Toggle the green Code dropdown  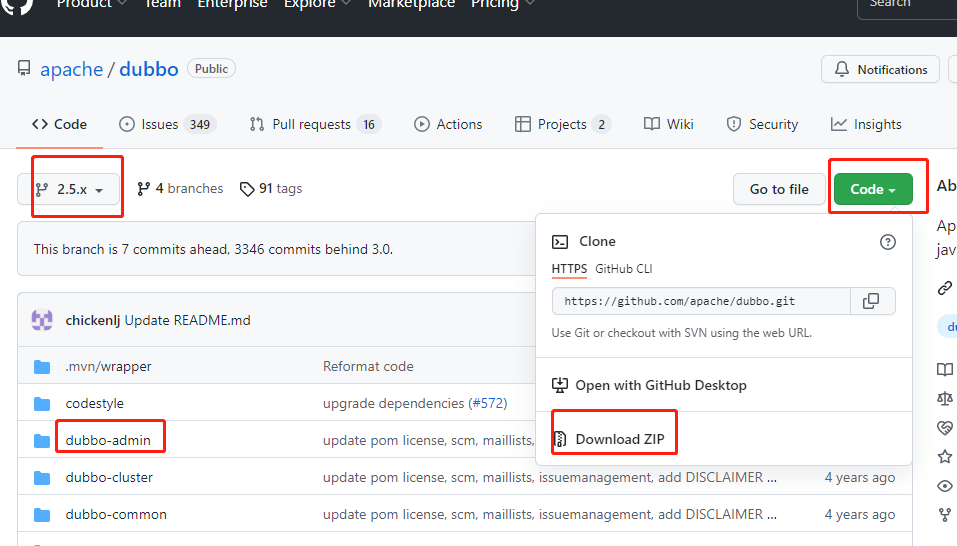tap(873, 189)
